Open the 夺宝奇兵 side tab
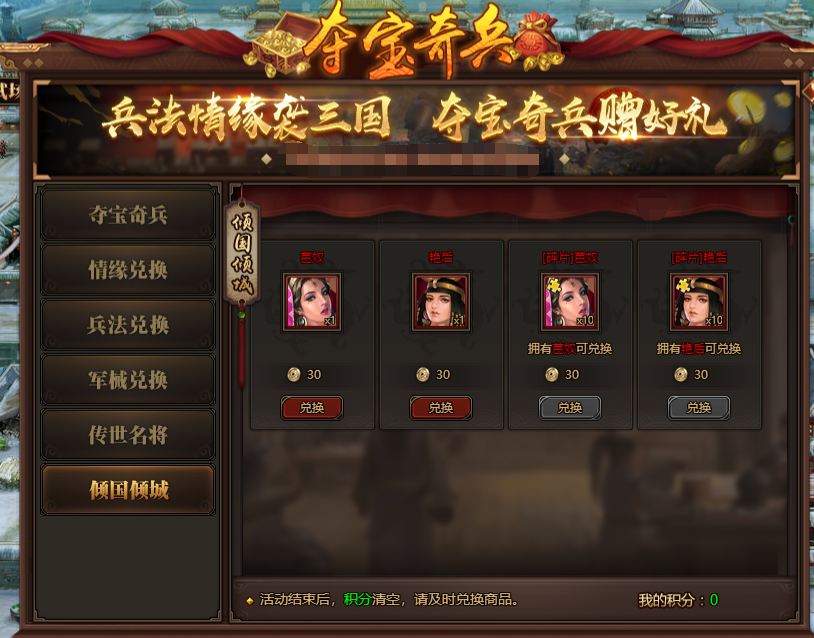The image size is (814, 638). click(x=128, y=214)
